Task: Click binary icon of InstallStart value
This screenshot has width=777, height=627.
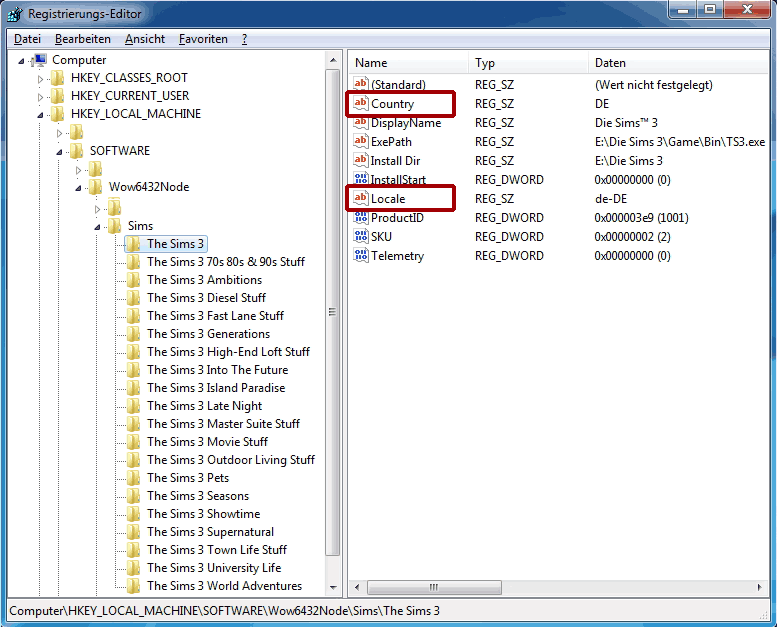Action: click(361, 179)
